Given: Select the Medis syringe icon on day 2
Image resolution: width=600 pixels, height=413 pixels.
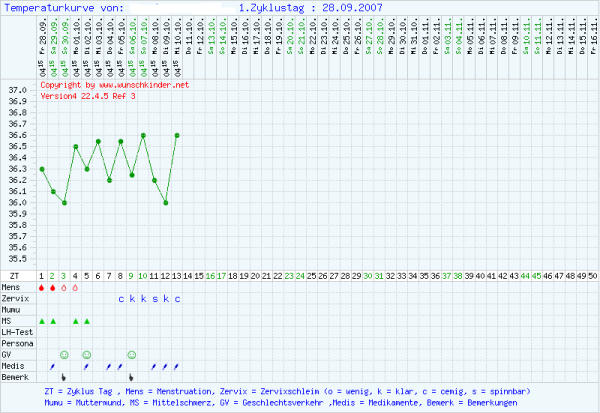Looking at the screenshot, I should click(53, 366).
